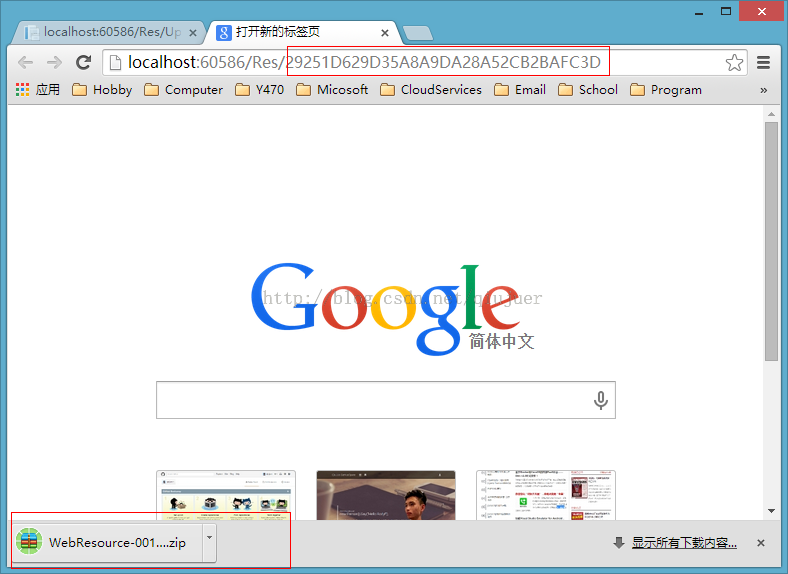Close the 打开新的标签页 tab
Screen dimensions: 788x574
click(385, 33)
